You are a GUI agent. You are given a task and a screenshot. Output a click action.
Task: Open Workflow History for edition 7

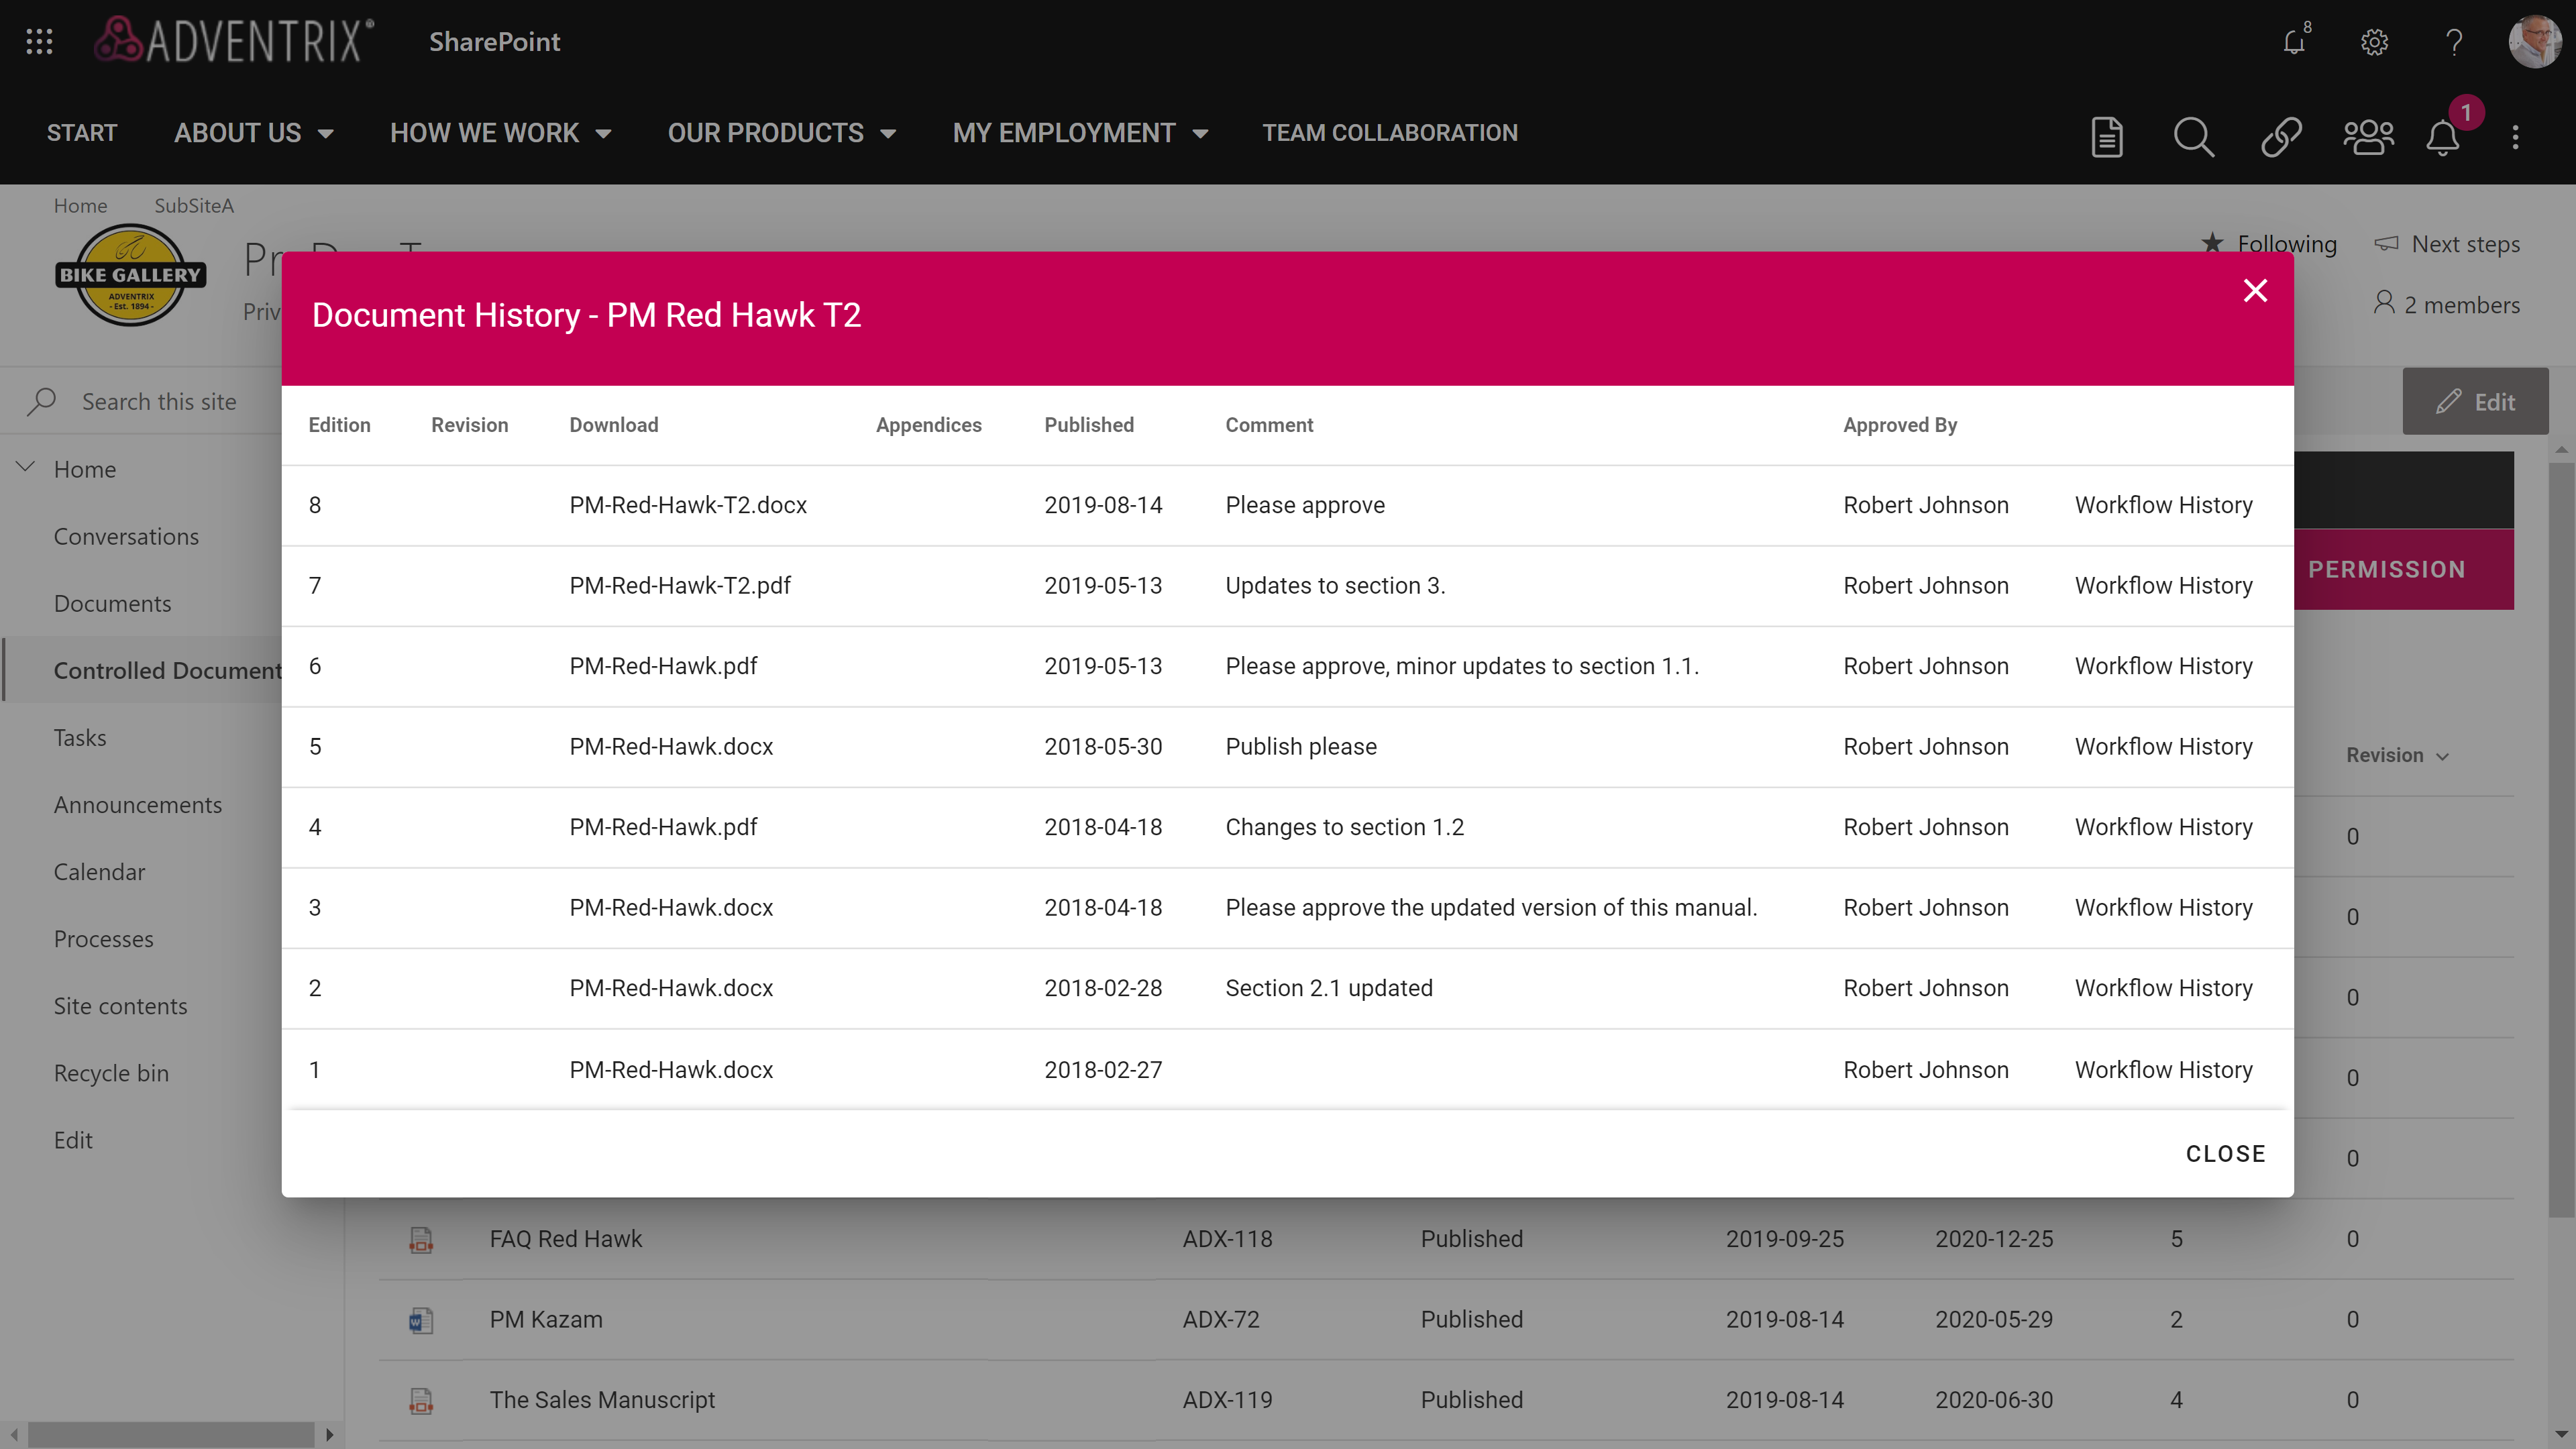(x=2163, y=586)
